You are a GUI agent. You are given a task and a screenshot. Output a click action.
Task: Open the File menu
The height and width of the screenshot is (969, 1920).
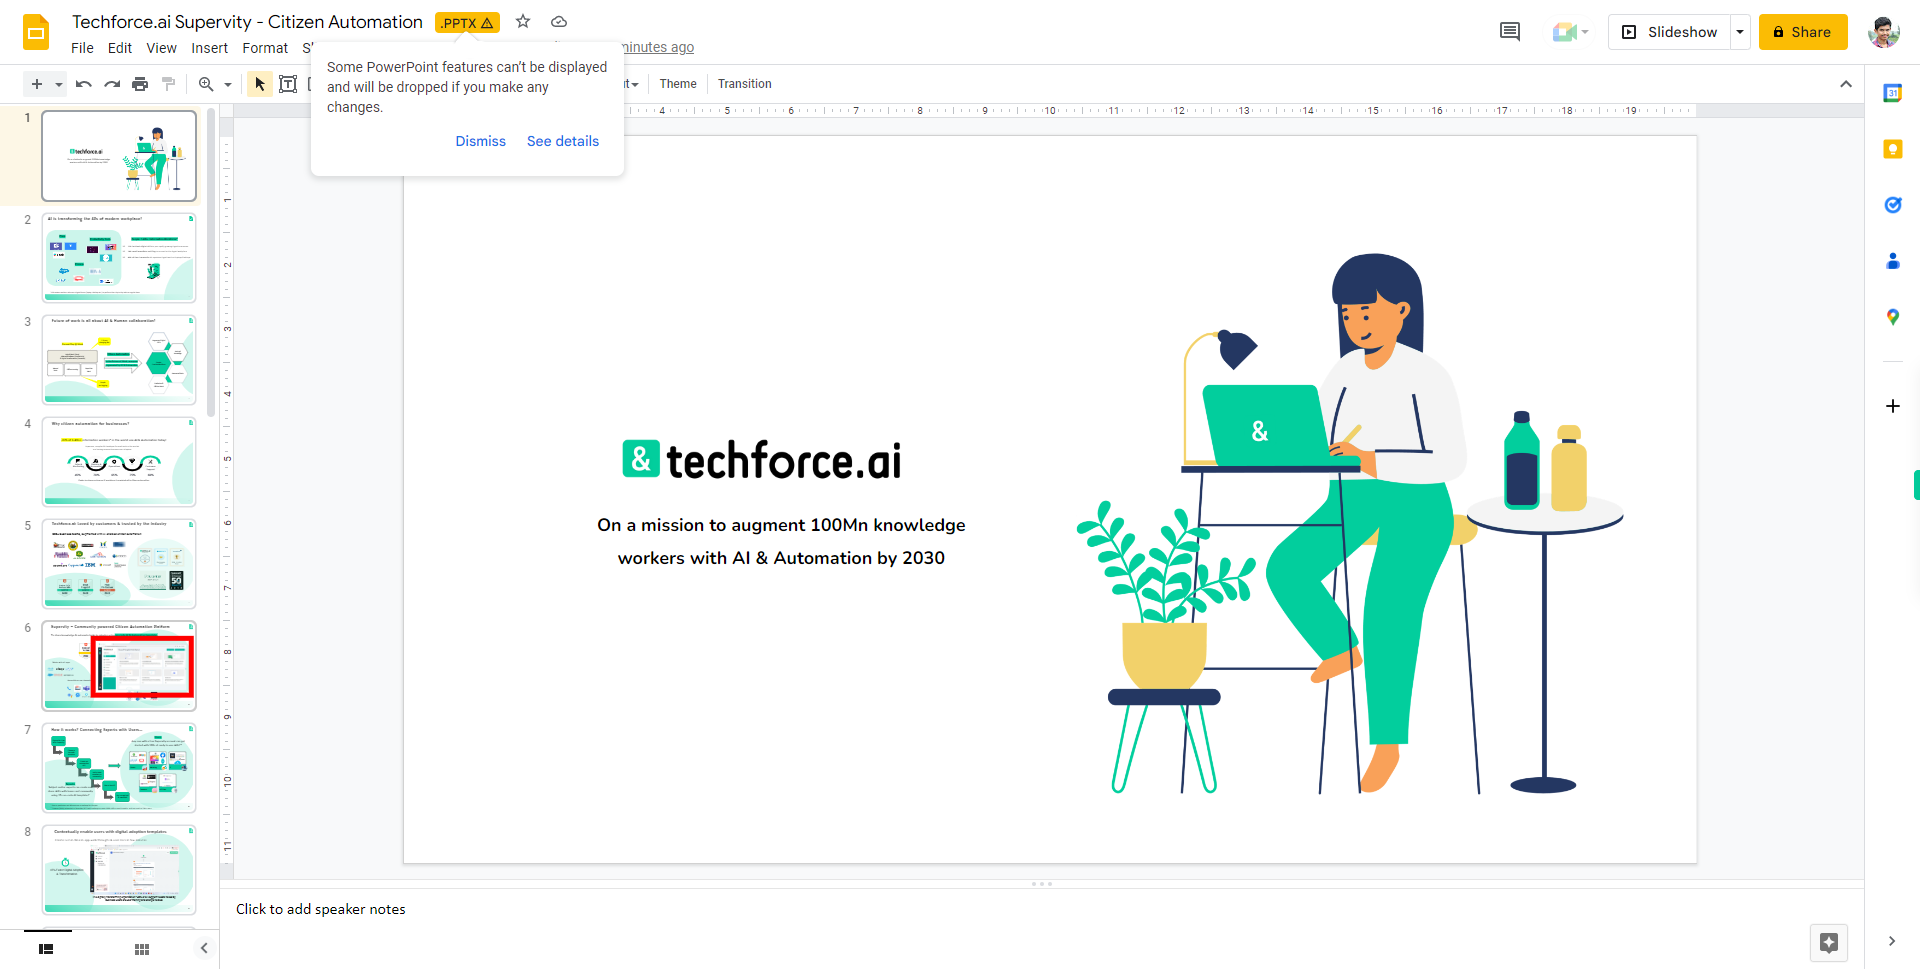tap(82, 48)
